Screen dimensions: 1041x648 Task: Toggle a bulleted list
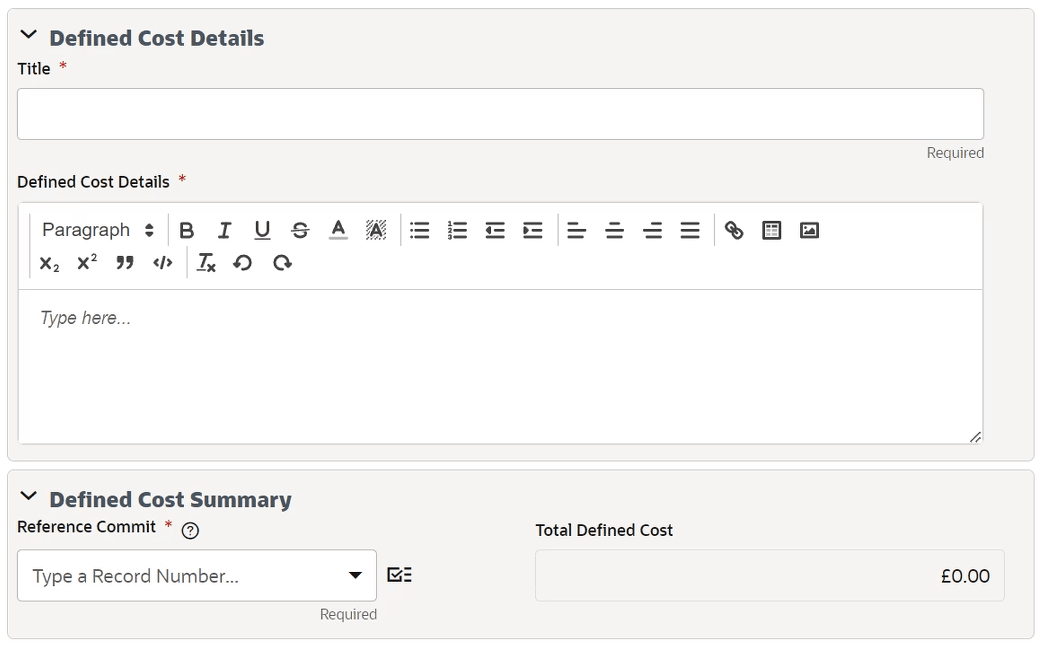click(x=419, y=230)
